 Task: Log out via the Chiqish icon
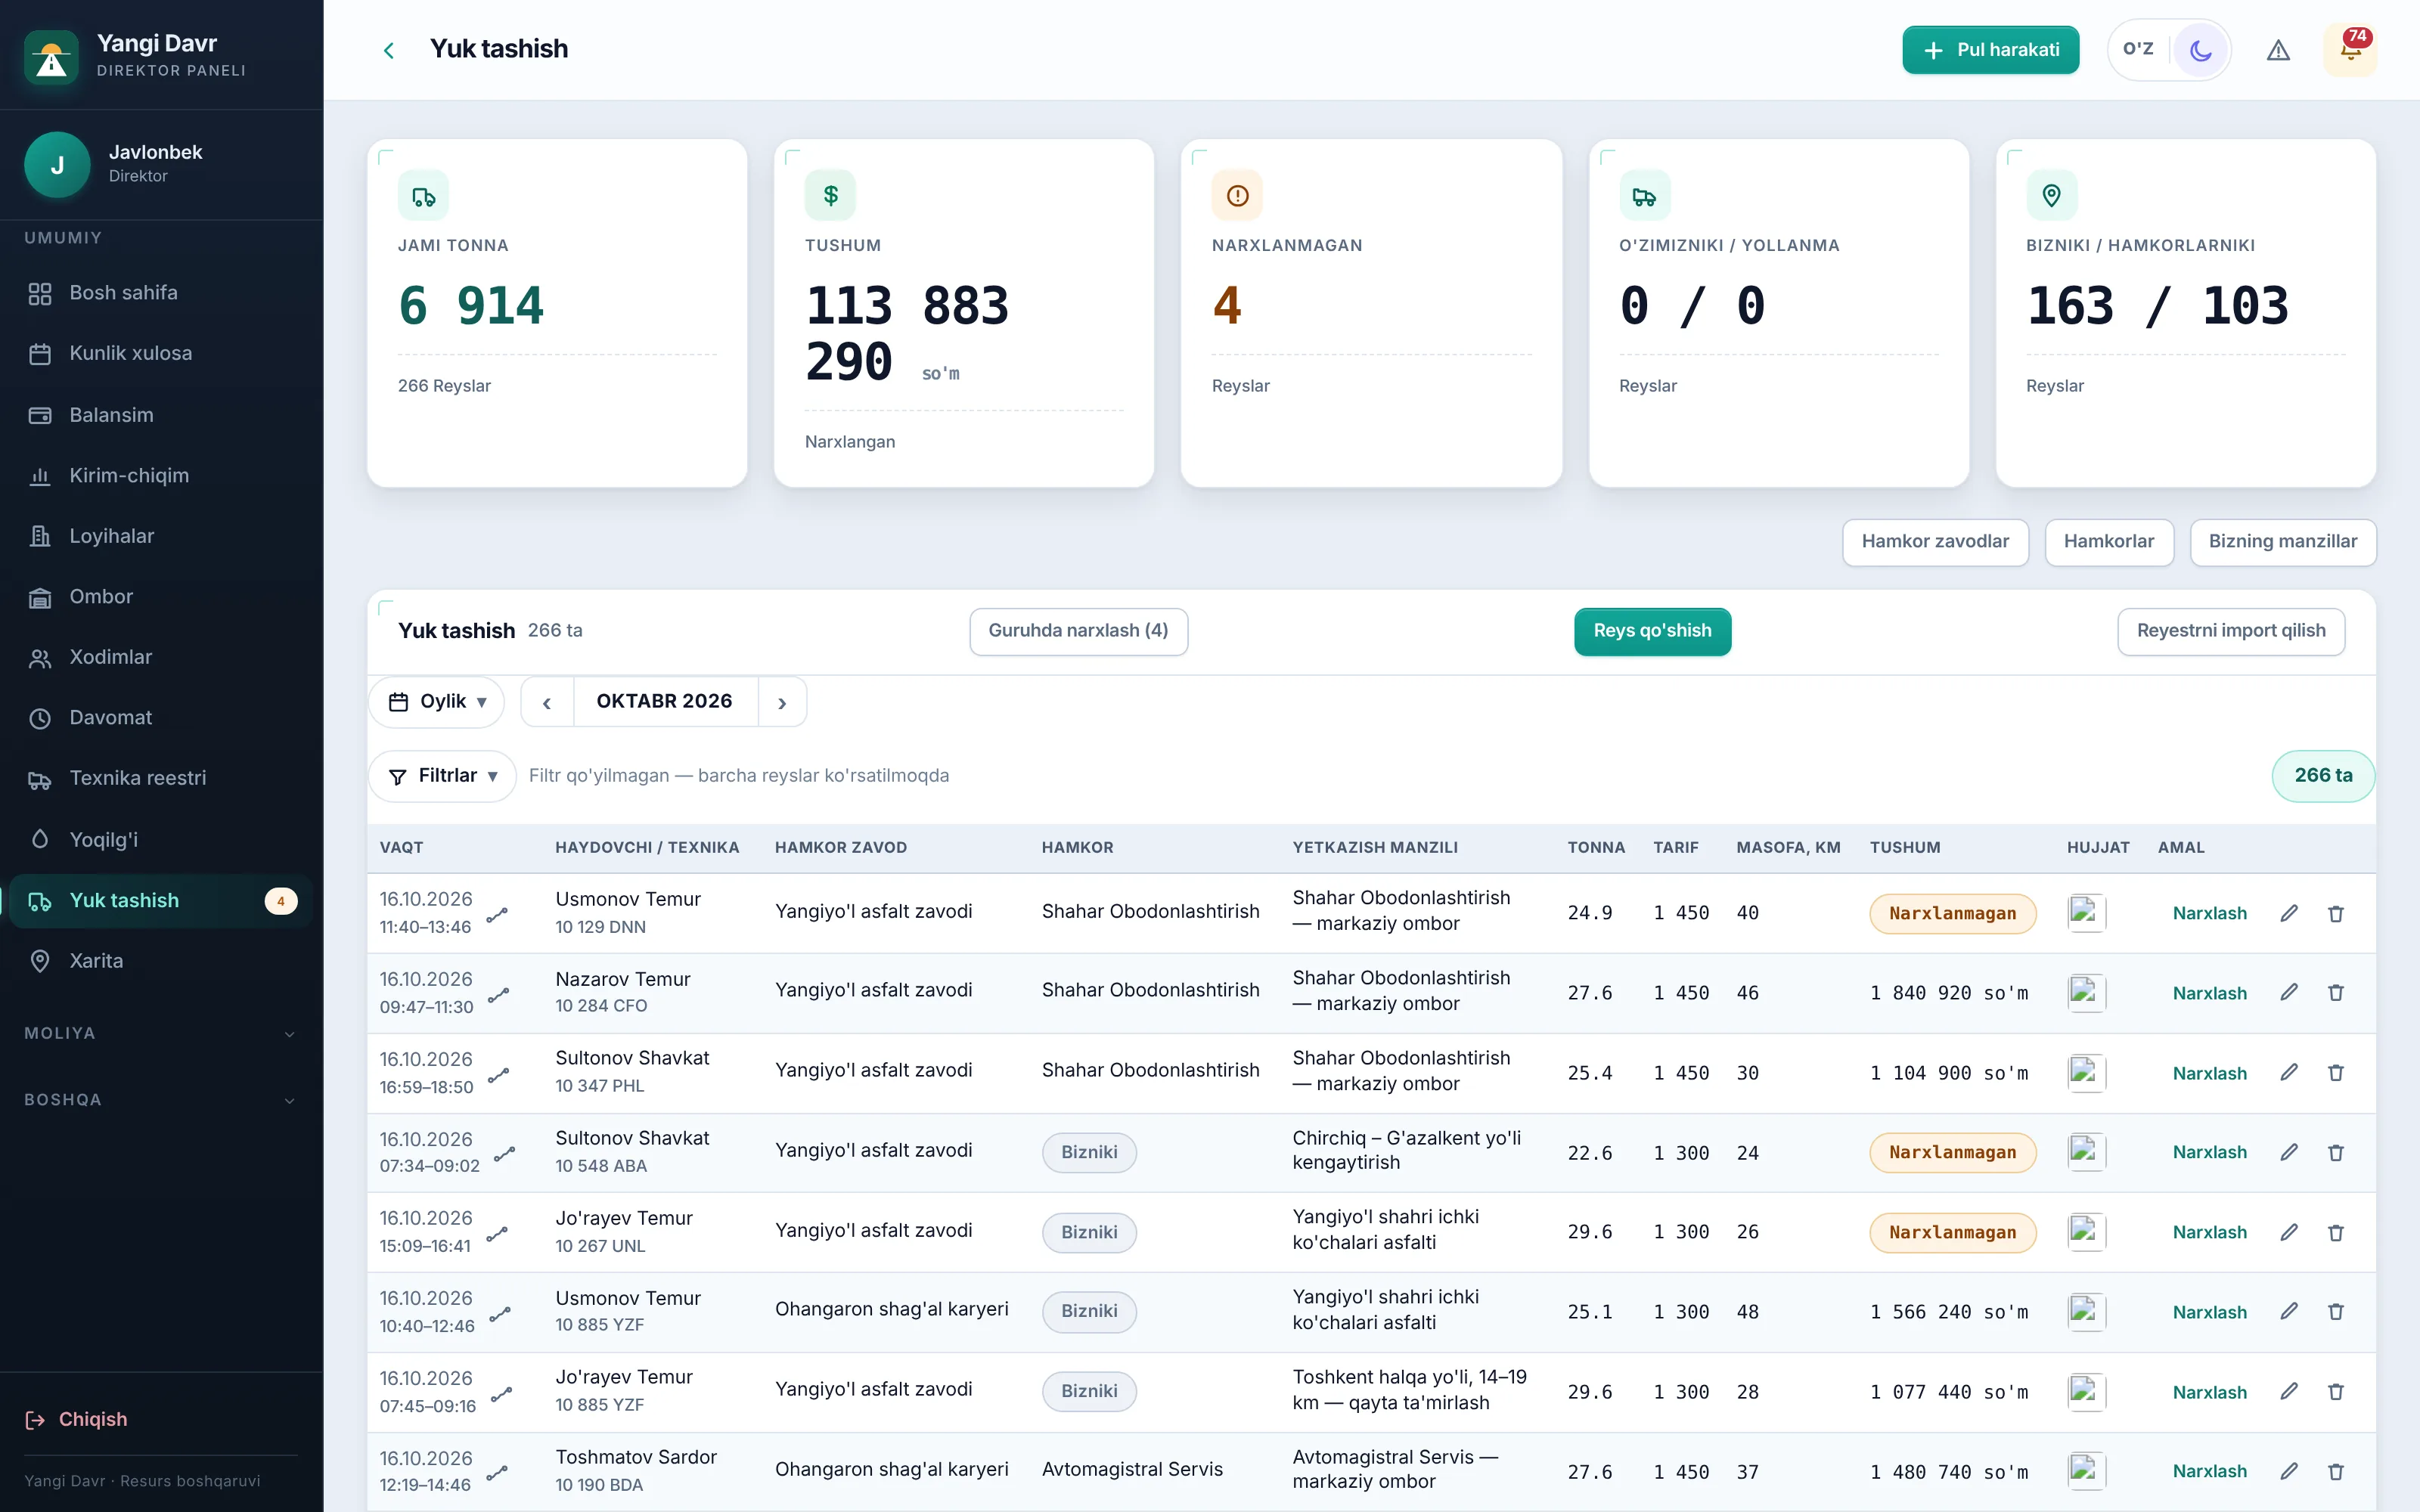(36, 1419)
